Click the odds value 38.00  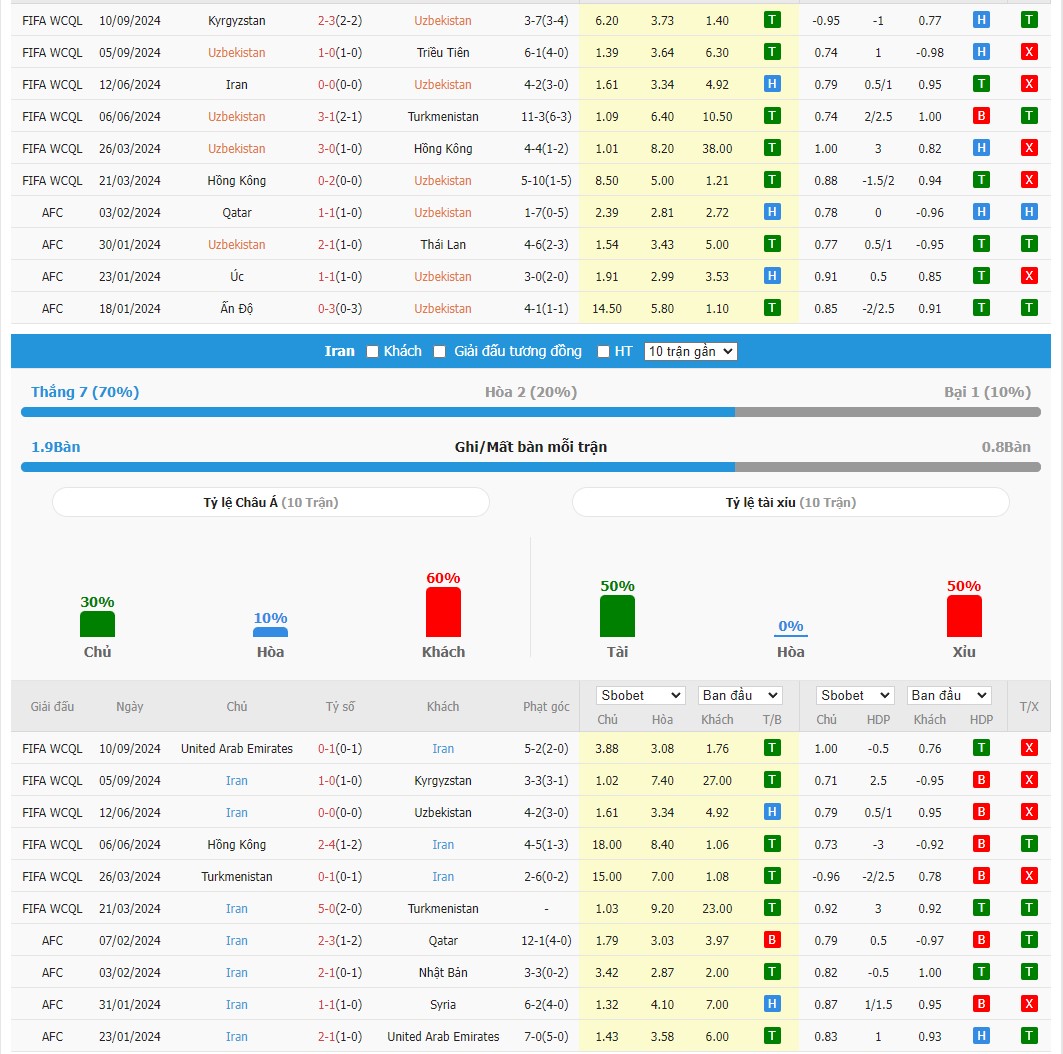tap(717, 148)
